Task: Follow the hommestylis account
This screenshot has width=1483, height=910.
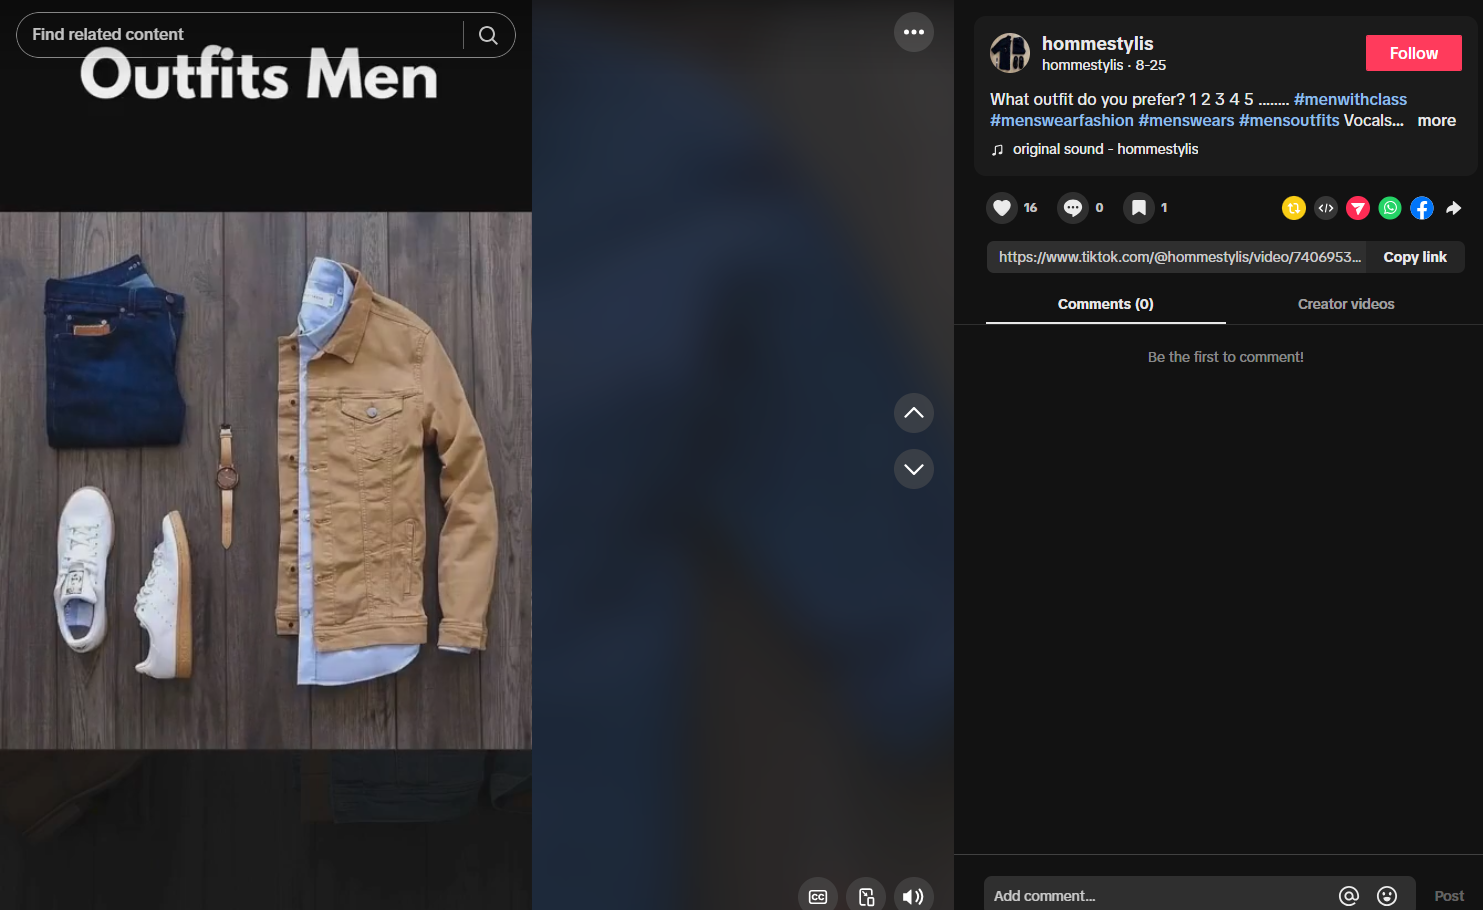Action: coord(1414,53)
